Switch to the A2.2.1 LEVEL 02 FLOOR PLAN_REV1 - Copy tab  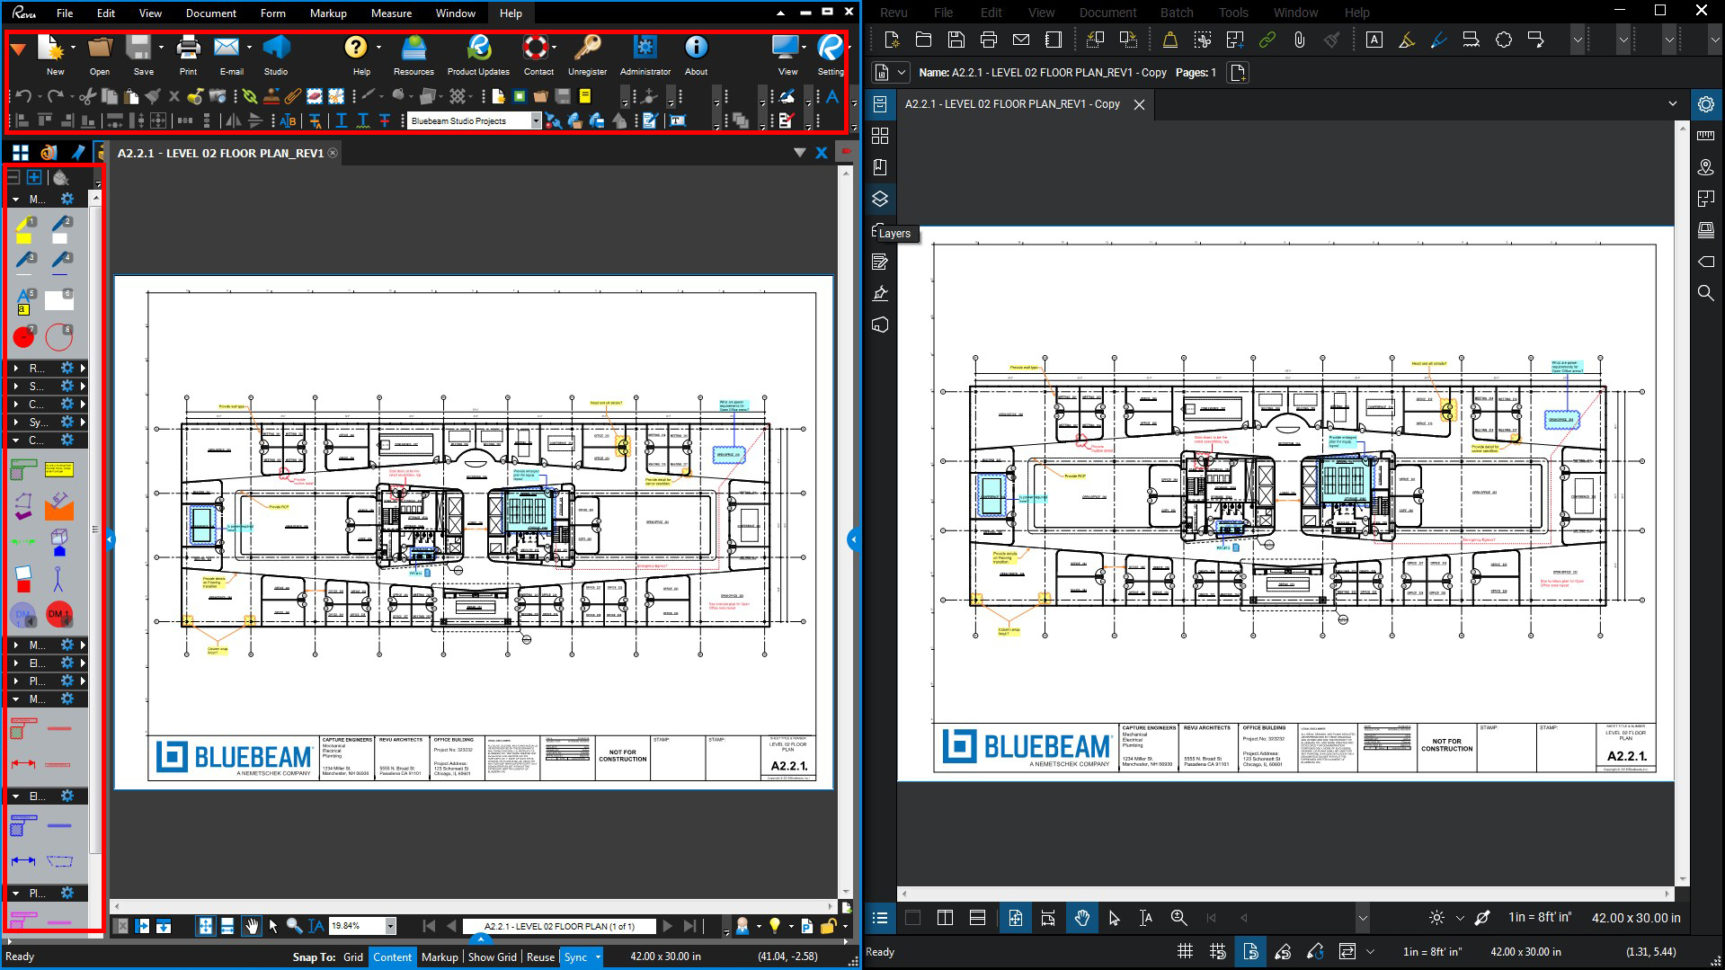[1012, 104]
